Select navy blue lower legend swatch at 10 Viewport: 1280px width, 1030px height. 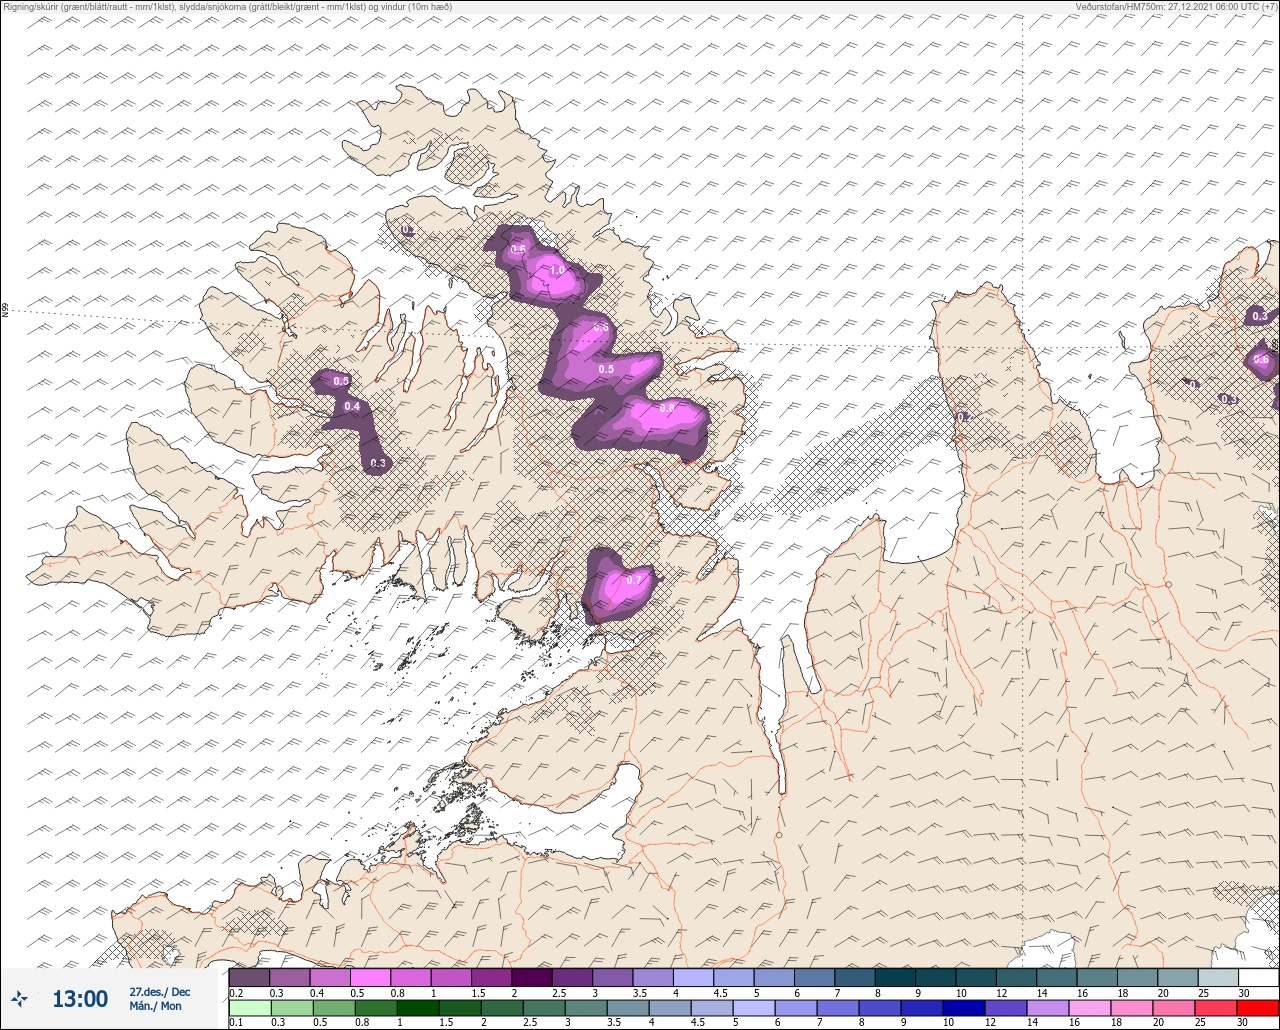click(965, 1008)
